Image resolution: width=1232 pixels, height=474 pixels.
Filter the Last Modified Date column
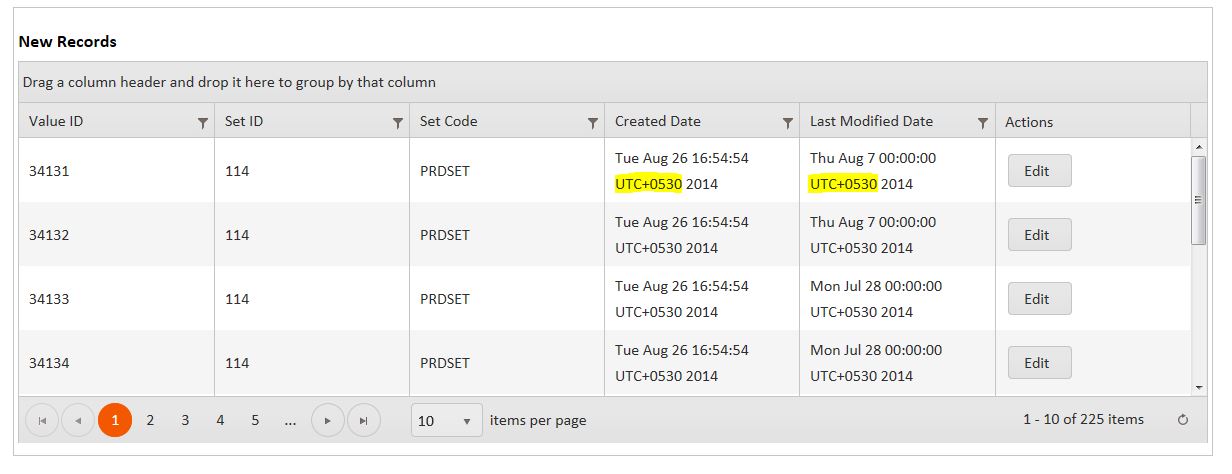983,123
